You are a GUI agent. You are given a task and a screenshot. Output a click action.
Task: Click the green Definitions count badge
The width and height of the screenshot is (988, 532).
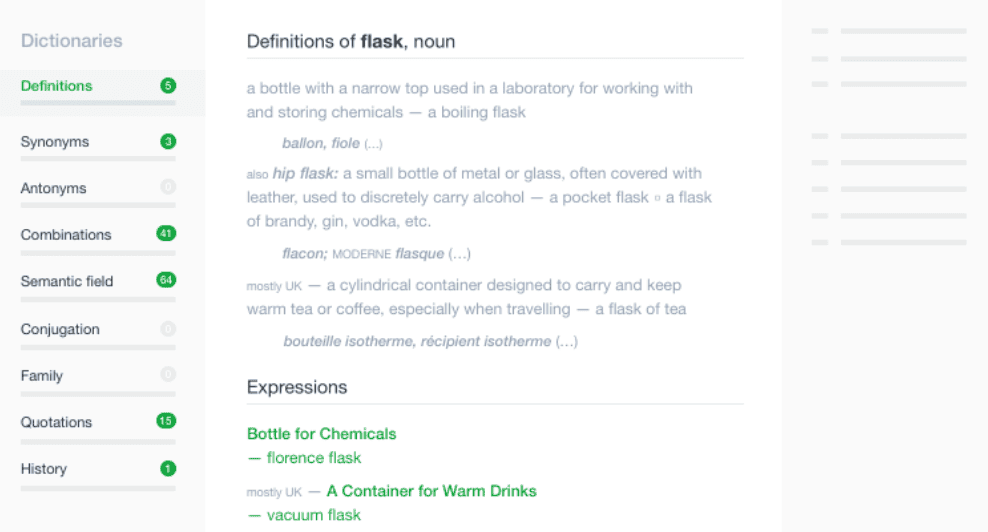(168, 86)
